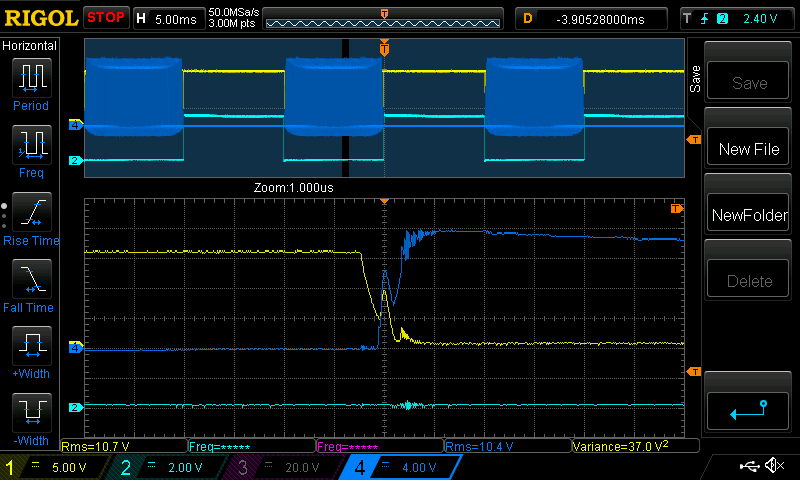Open the trigger level 2.40 V setting
Viewport: 800px width, 480px height.
(737, 18)
